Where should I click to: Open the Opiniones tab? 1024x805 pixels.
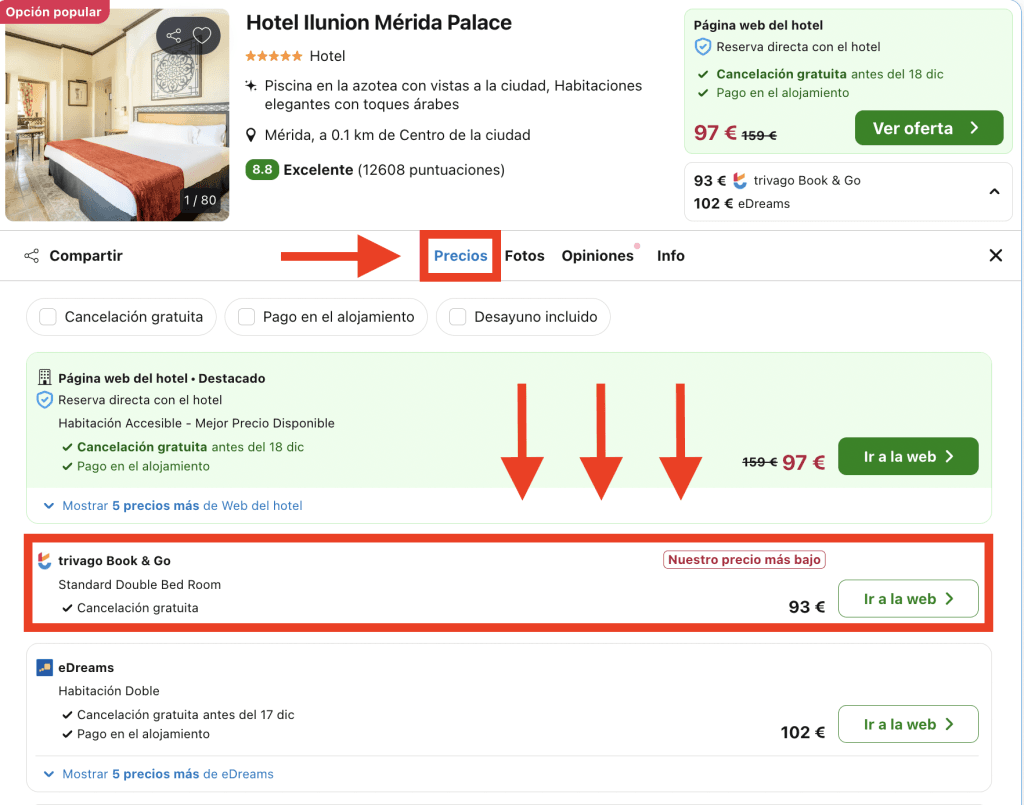tap(597, 256)
